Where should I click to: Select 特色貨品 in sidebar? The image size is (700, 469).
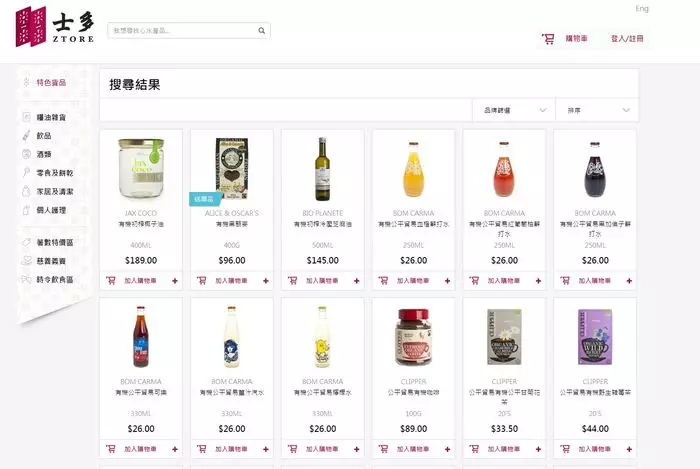click(x=51, y=83)
